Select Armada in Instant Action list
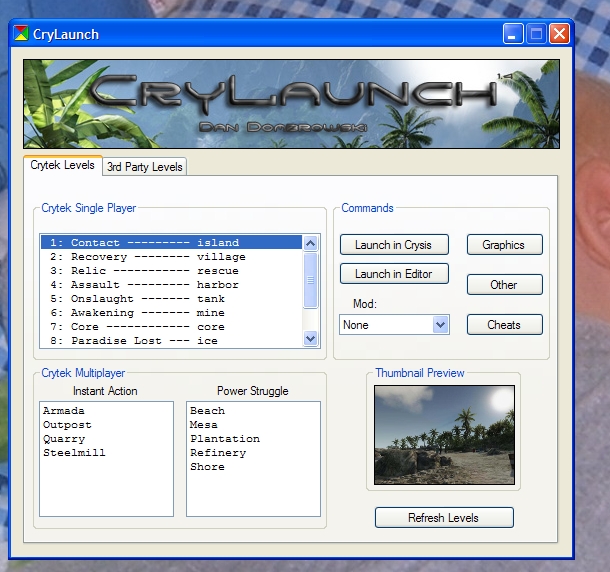Viewport: 610px width, 572px height. 64,411
